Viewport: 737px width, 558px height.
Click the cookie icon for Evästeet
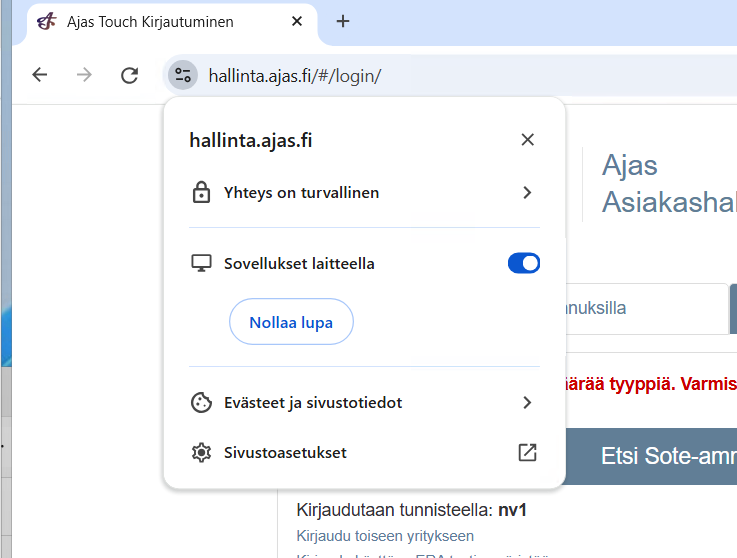(201, 403)
